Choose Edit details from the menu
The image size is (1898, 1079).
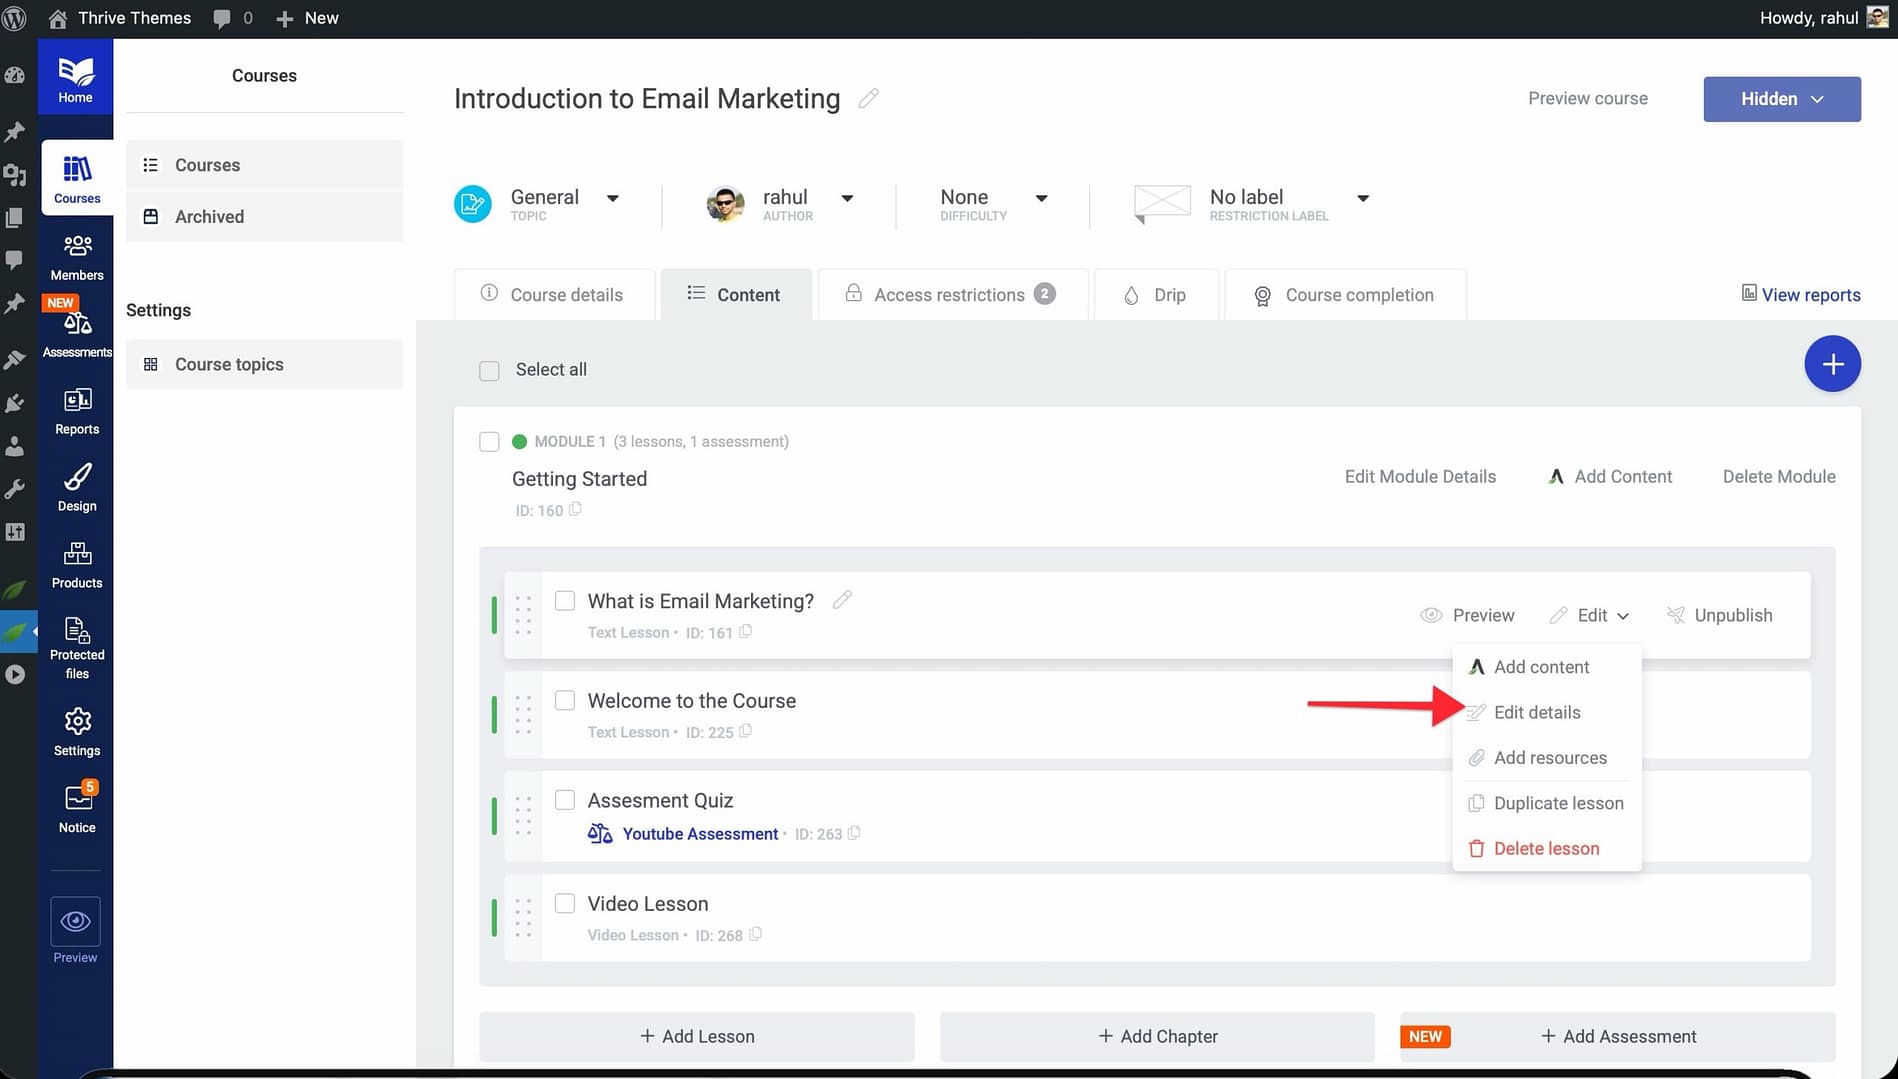tap(1536, 712)
